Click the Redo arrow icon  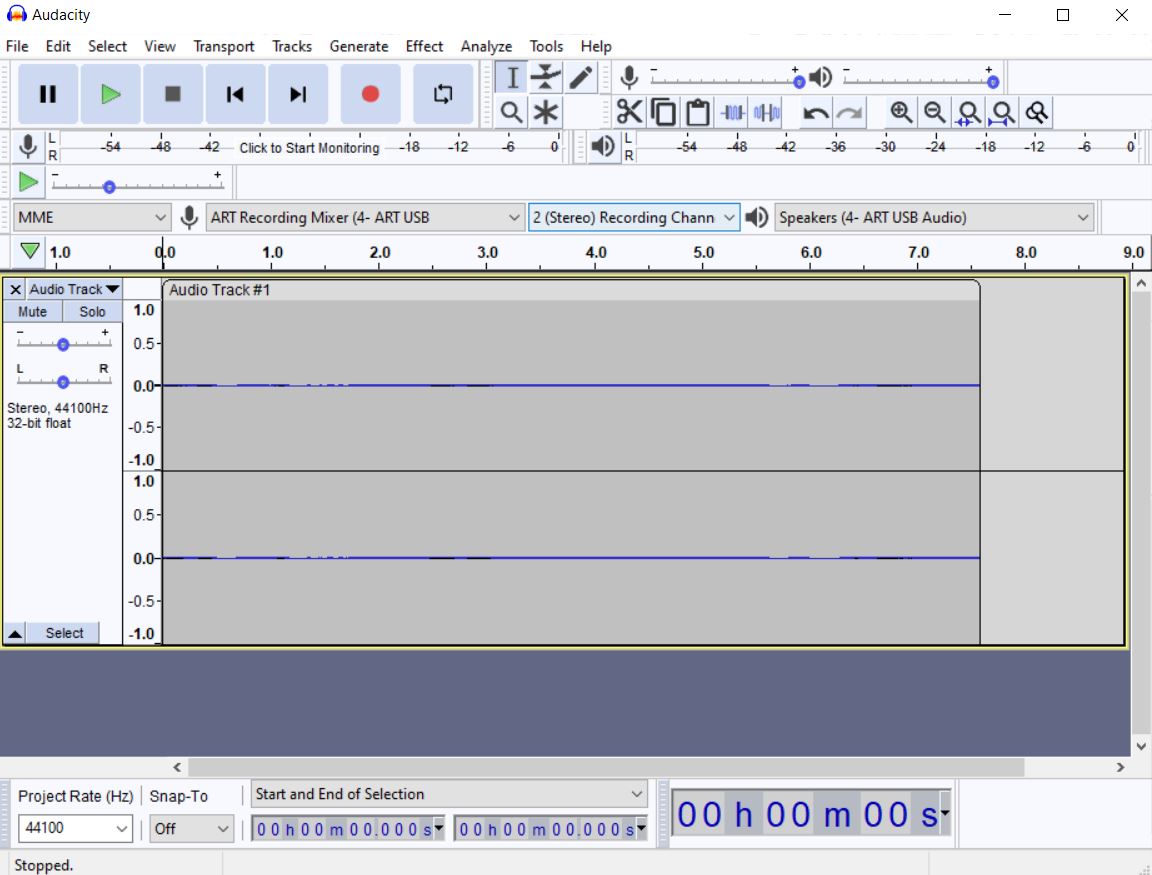pyautogui.click(x=850, y=112)
